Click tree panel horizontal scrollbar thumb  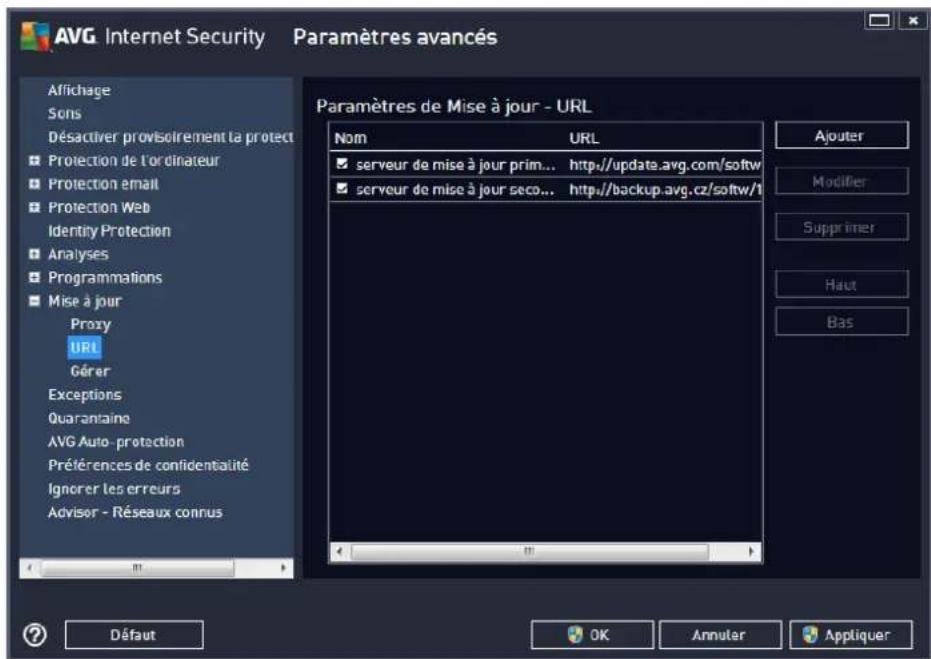click(137, 568)
